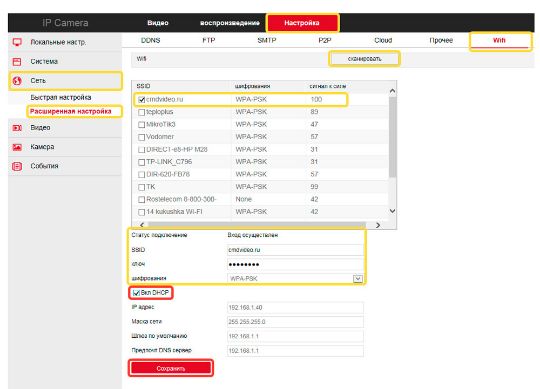Click the IP address field 192.168.1.40

pyautogui.click(x=295, y=307)
